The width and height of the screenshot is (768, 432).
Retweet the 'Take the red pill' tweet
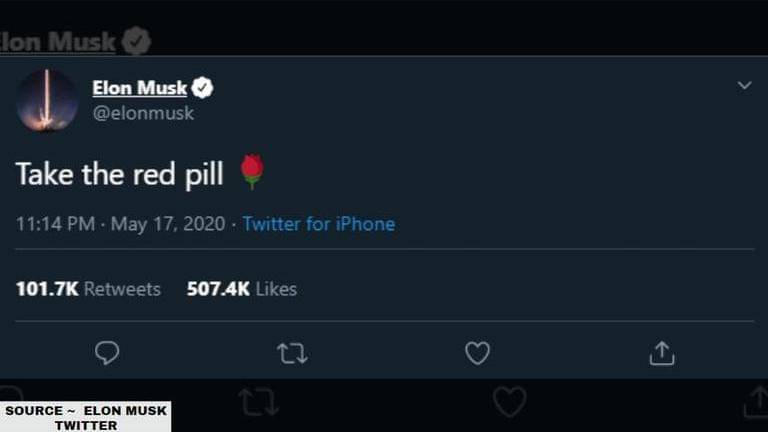[x=292, y=352]
